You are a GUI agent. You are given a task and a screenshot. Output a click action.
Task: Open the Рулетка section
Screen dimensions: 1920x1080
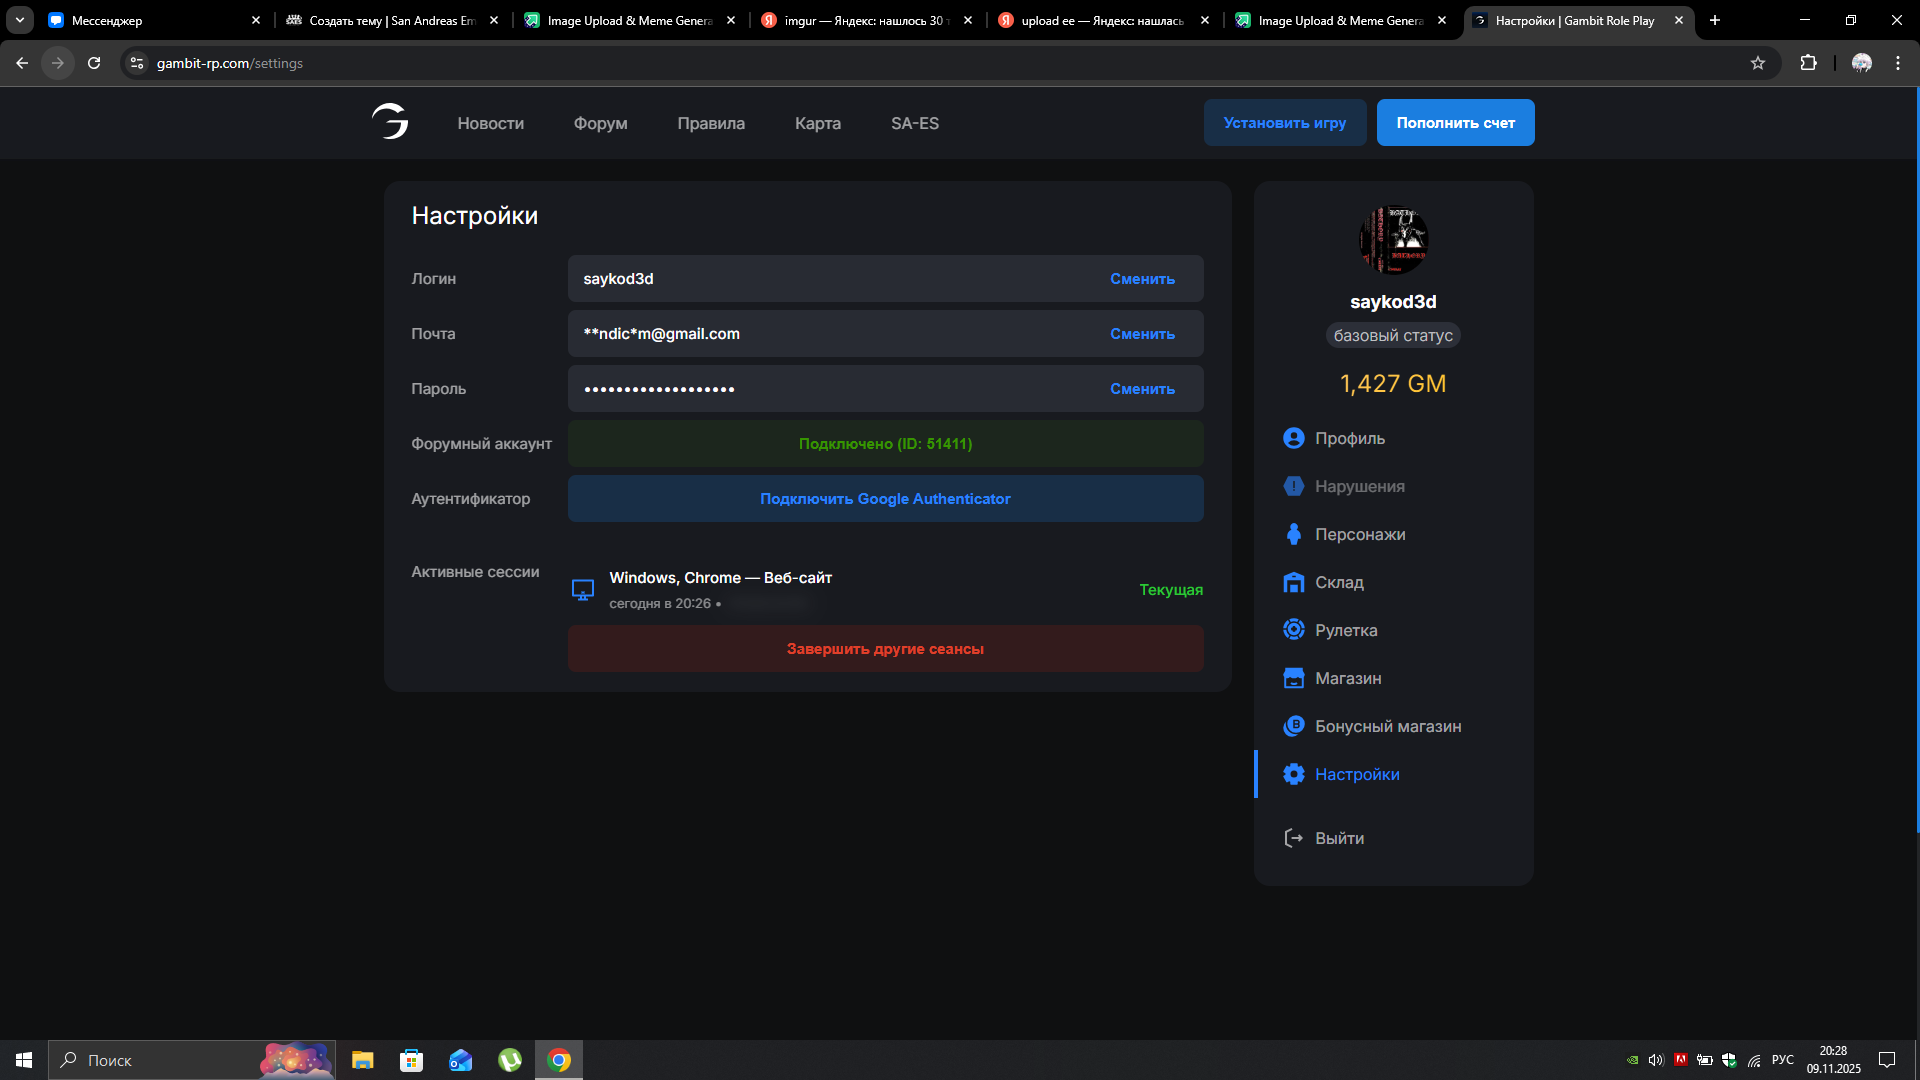1345,630
